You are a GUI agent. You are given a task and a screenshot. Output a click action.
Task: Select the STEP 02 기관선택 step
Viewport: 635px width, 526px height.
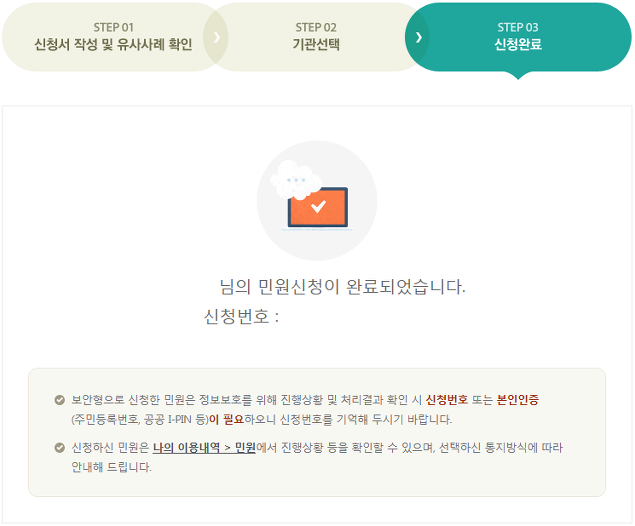316,37
